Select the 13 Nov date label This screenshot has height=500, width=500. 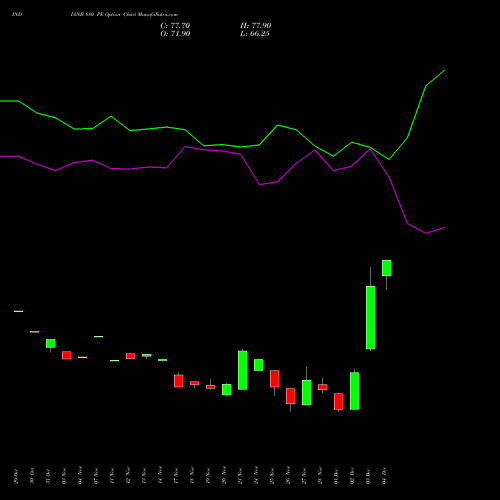[x=144, y=476]
